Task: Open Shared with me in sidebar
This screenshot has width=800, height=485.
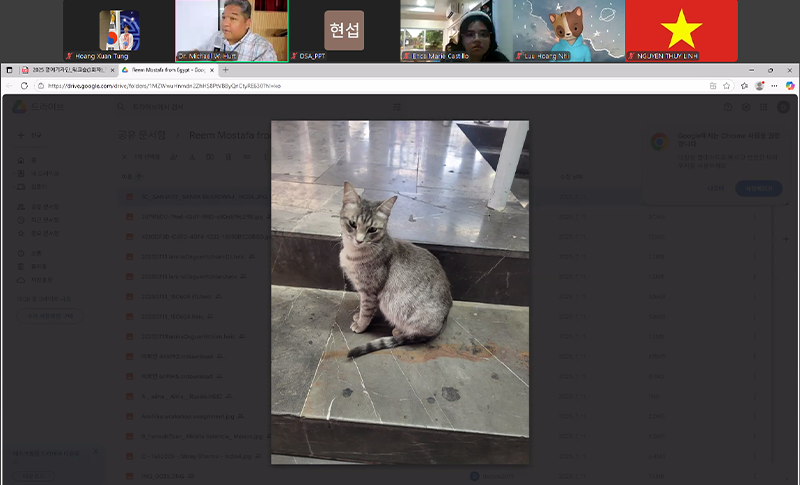Action: point(38,207)
